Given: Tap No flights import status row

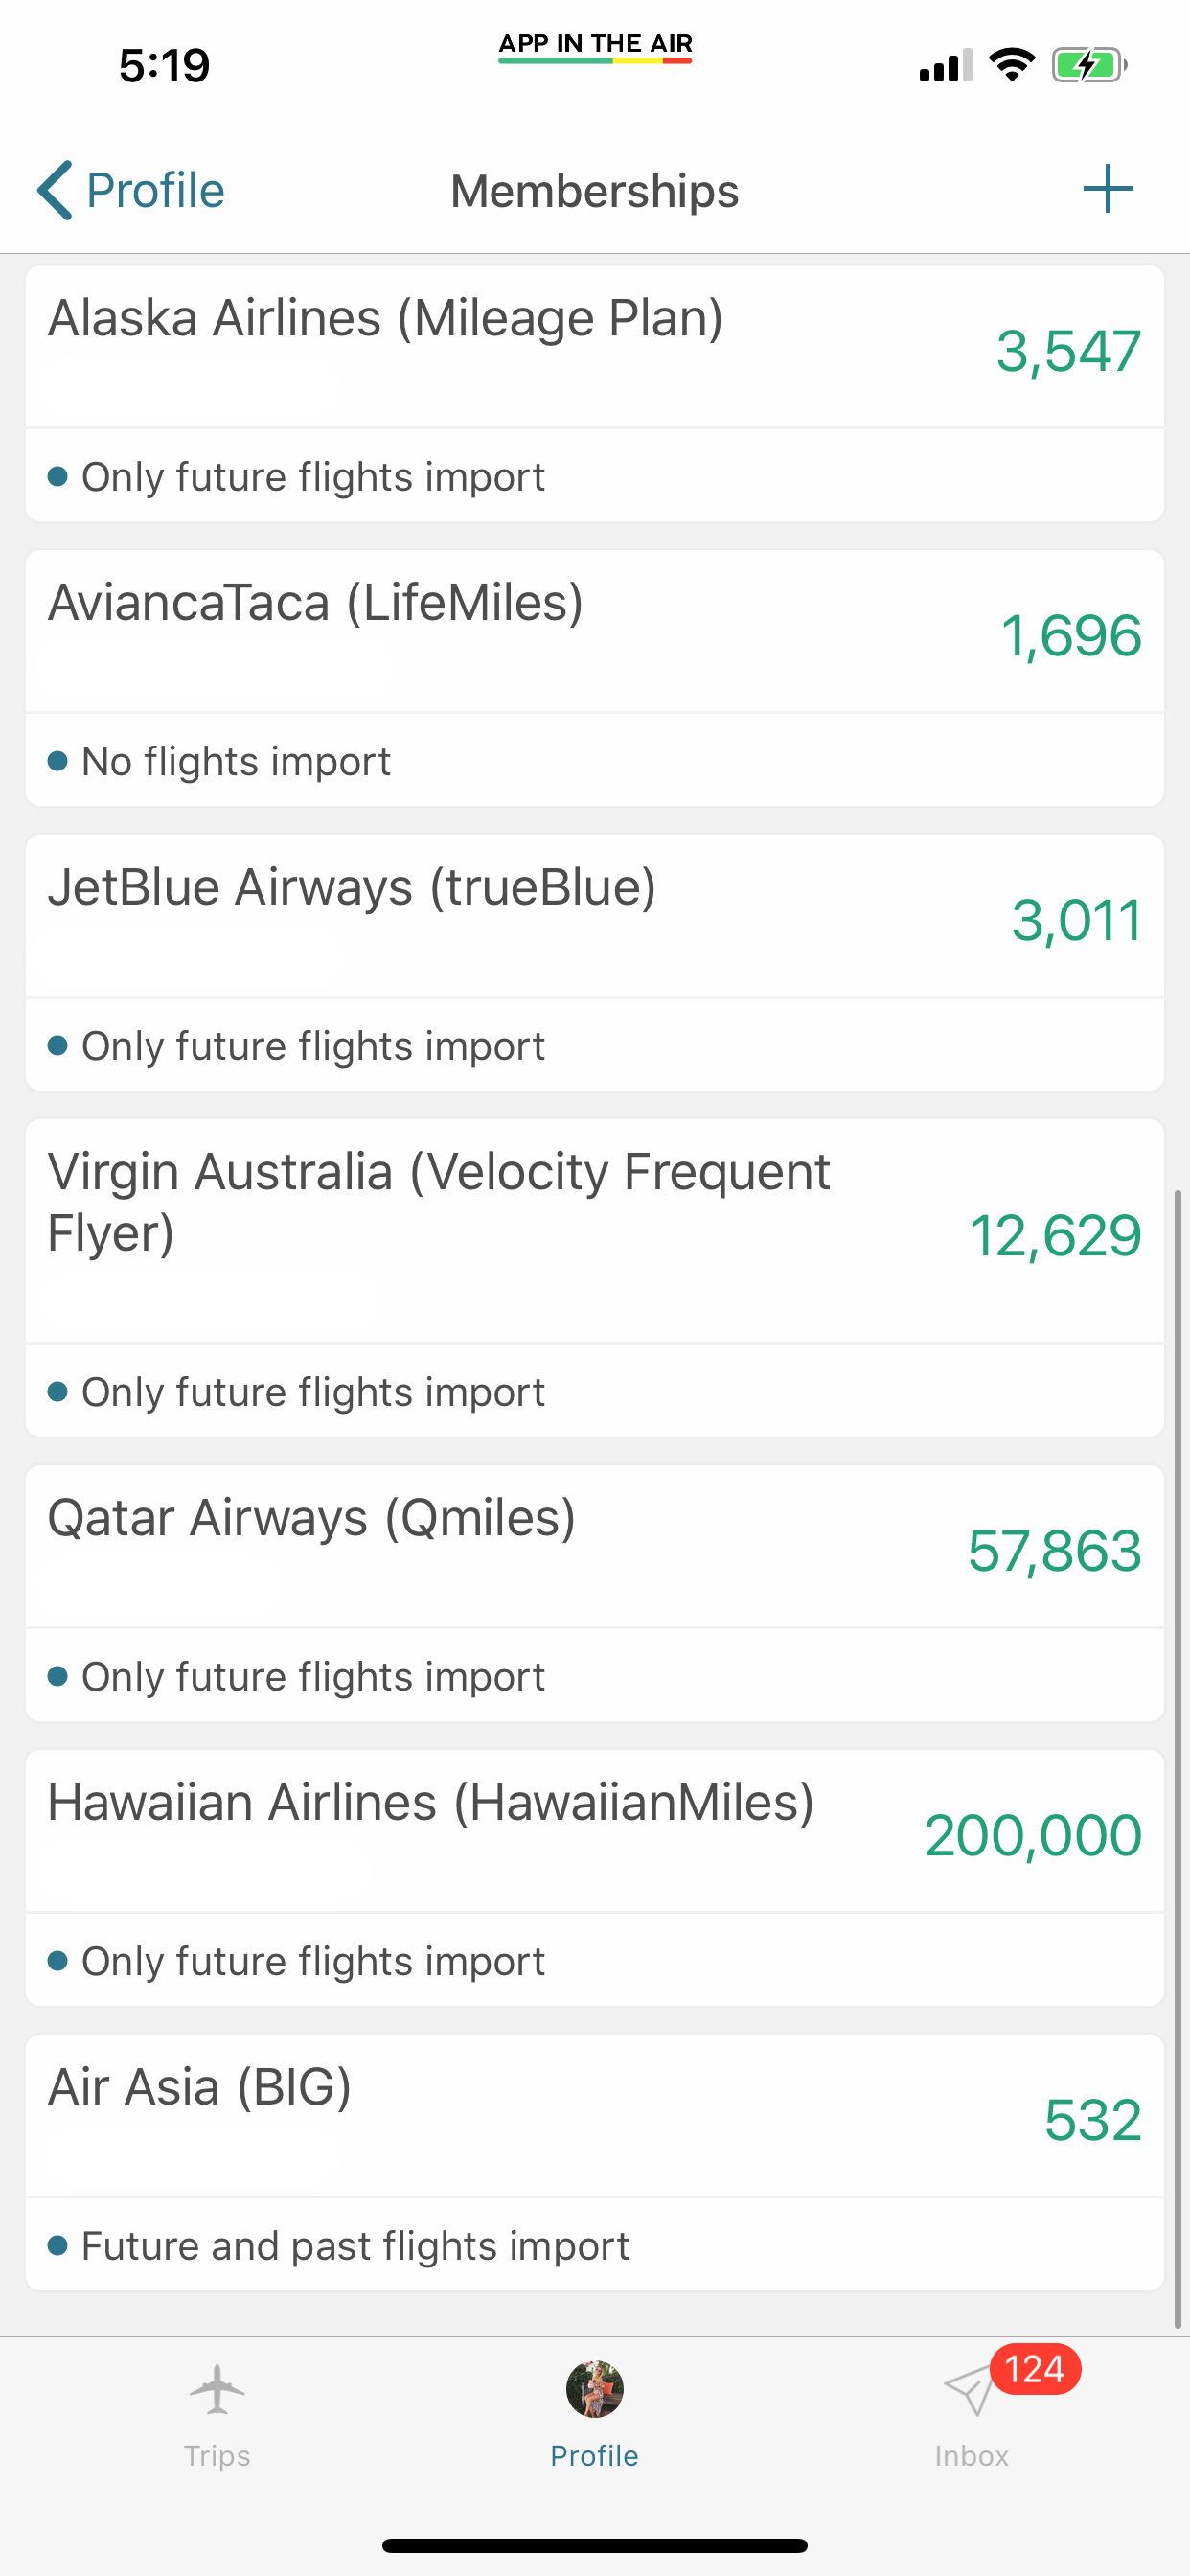Looking at the screenshot, I should [x=236, y=762].
